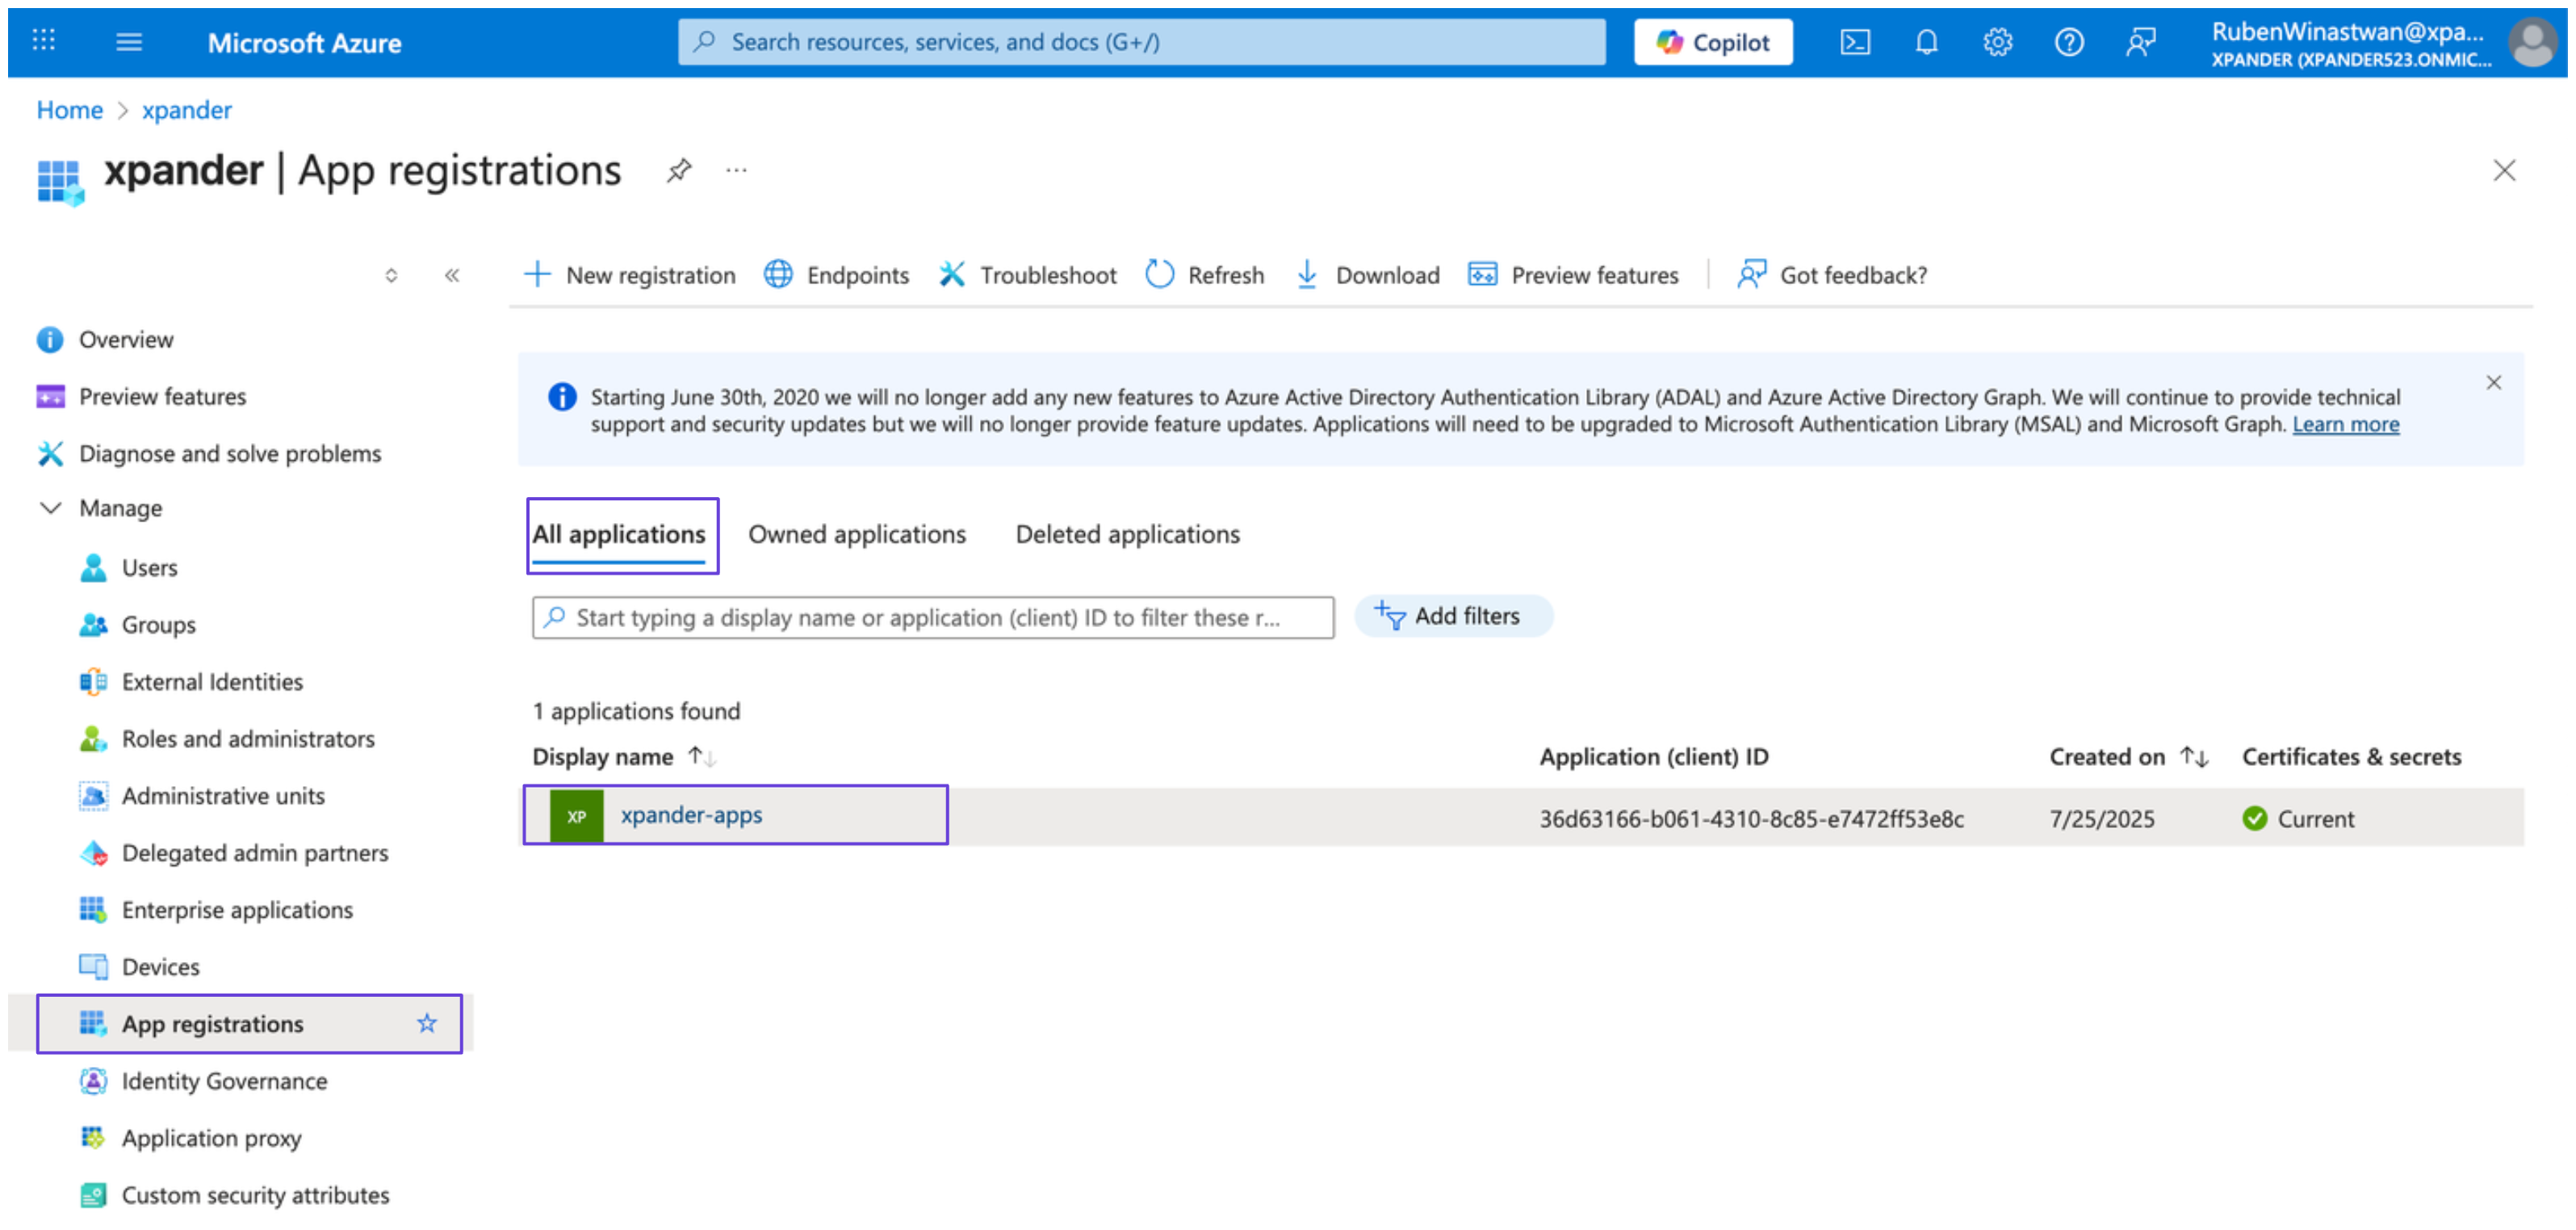Click the Download toolbar icon
Image resolution: width=2576 pixels, height=1230 pixels.
[x=1306, y=275]
